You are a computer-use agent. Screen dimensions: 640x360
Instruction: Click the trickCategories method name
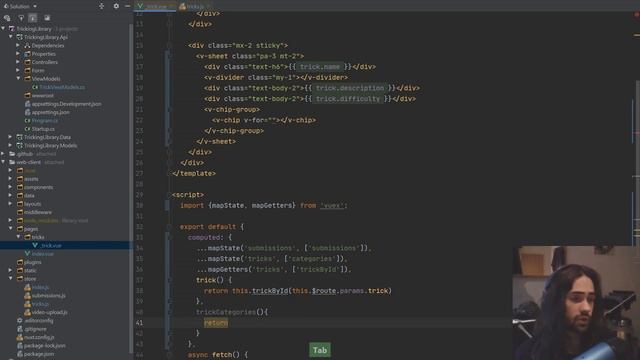point(226,312)
